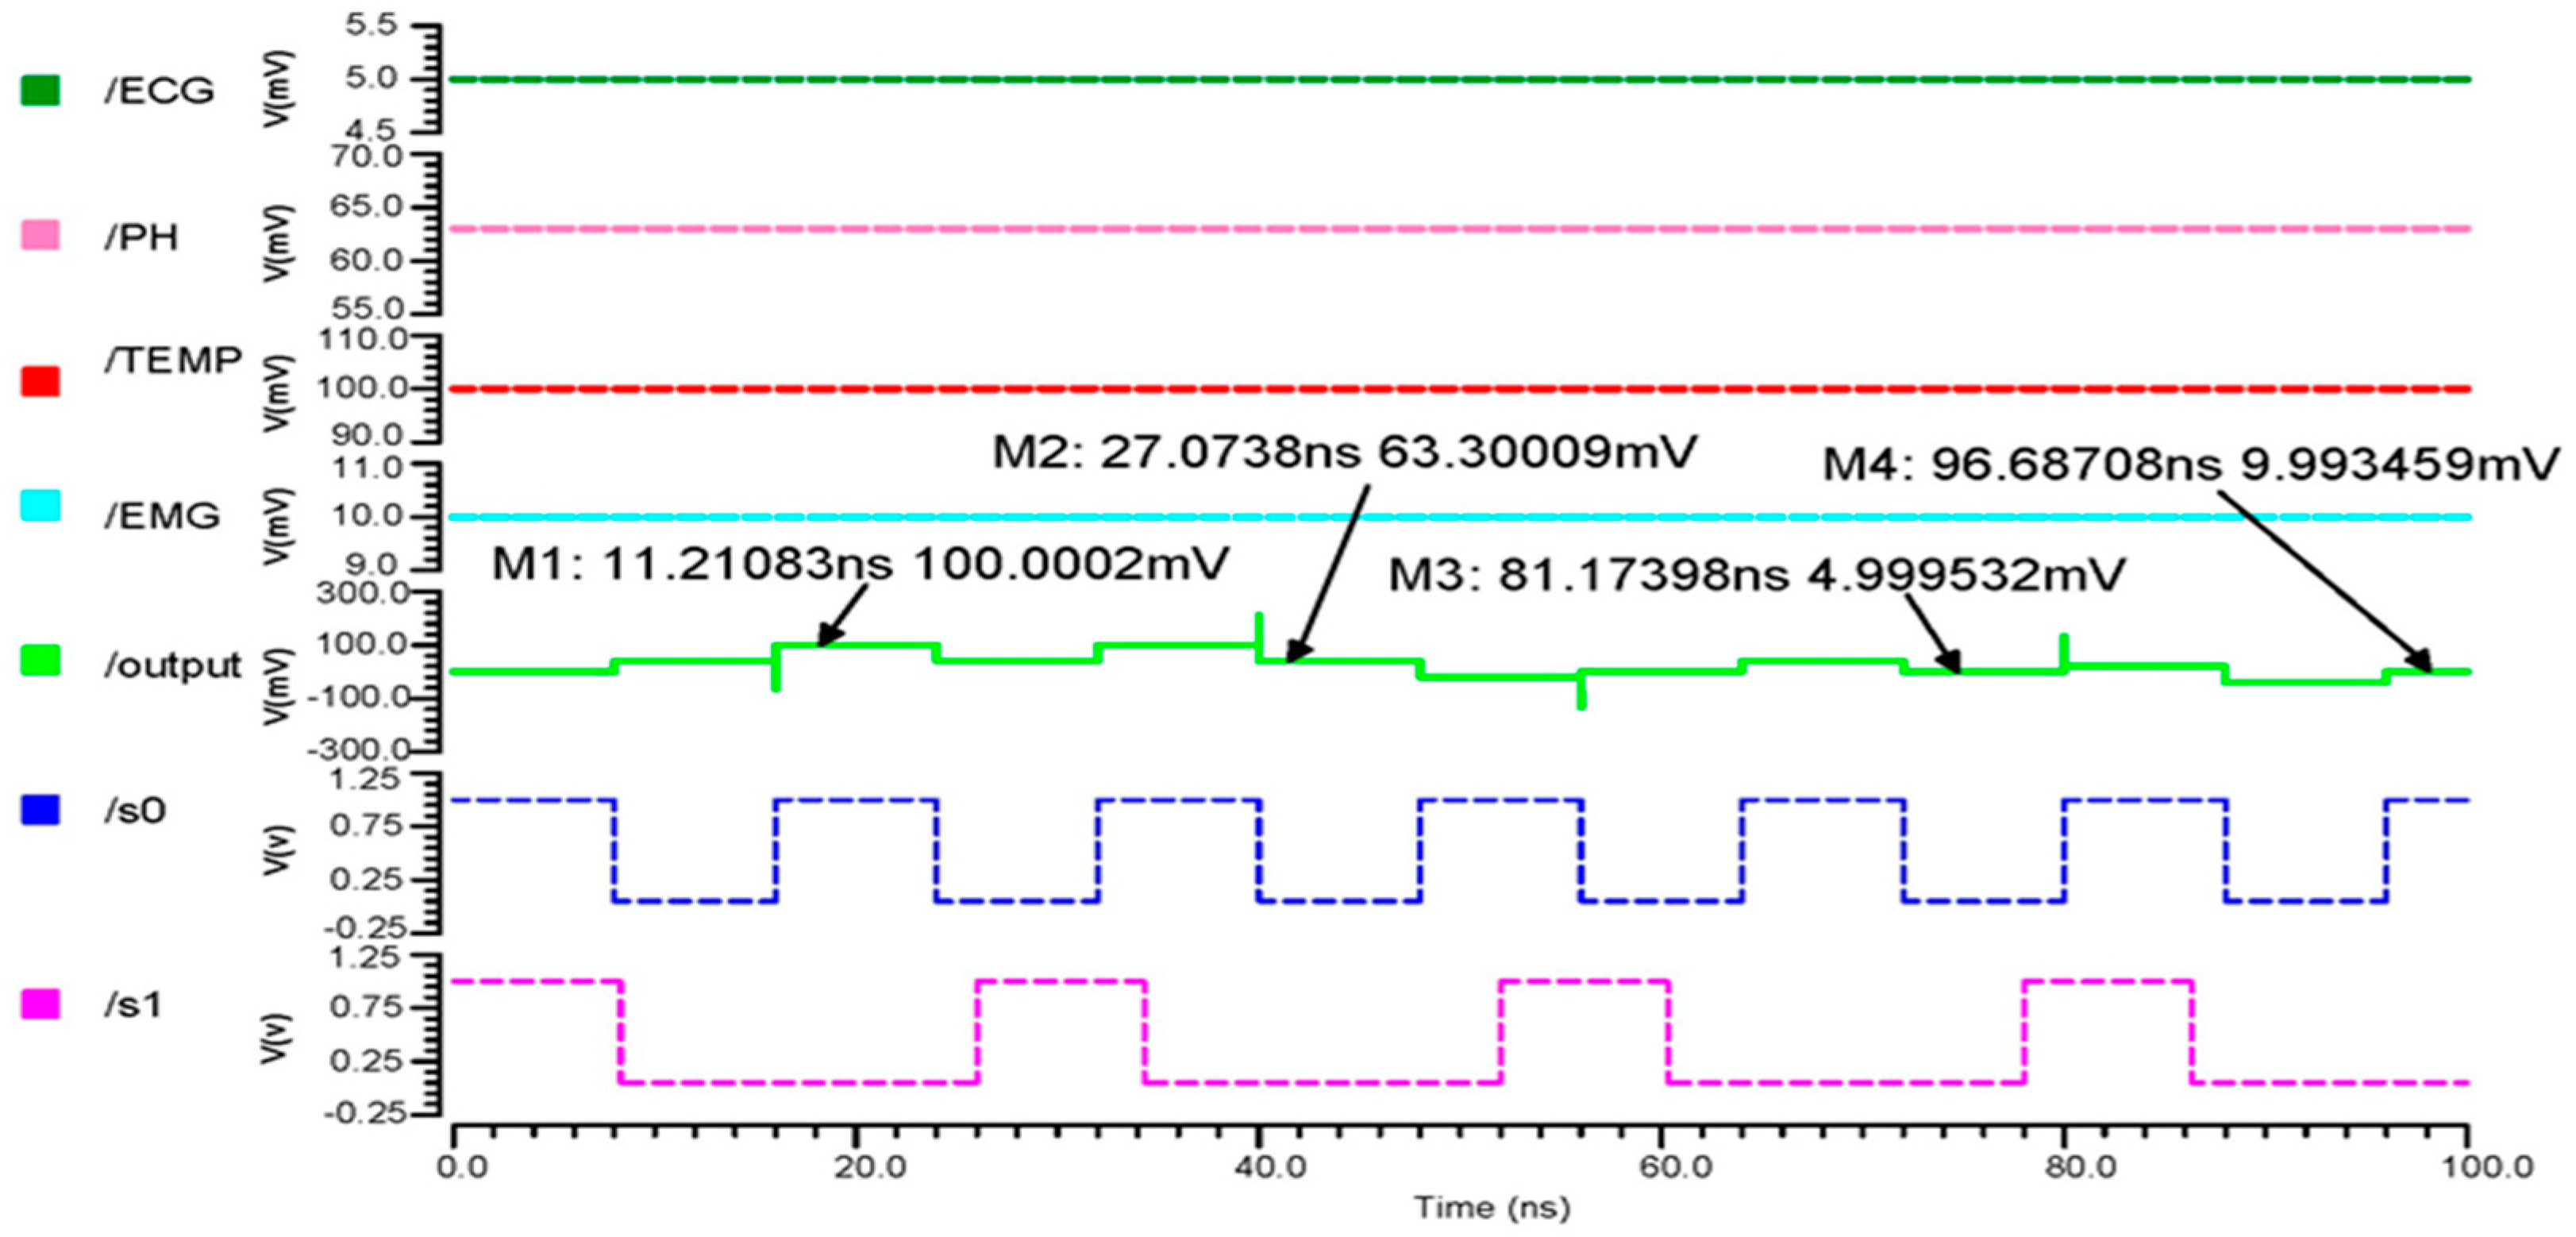Click the 80.0 tick on time axis
The width and height of the screenshot is (2576, 1237).
click(2080, 1168)
